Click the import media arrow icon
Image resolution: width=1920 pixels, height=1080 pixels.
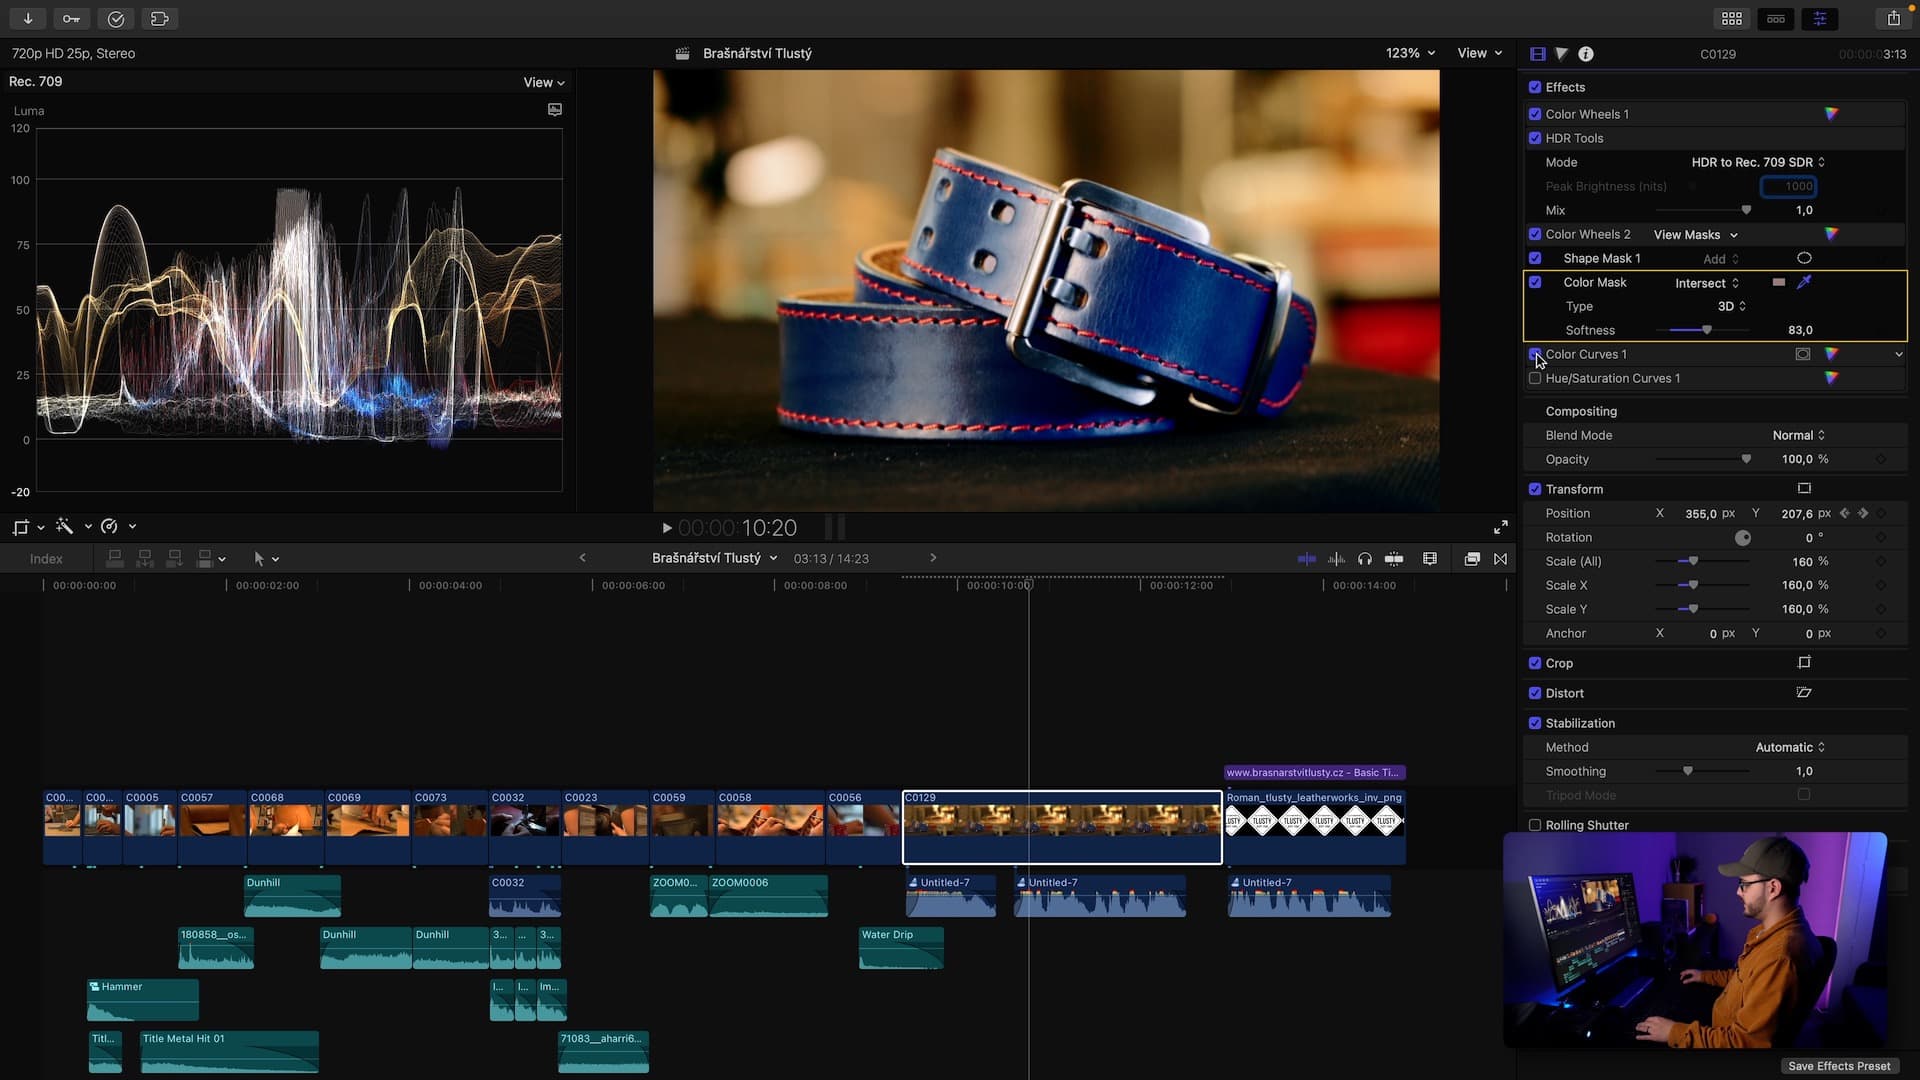(28, 18)
